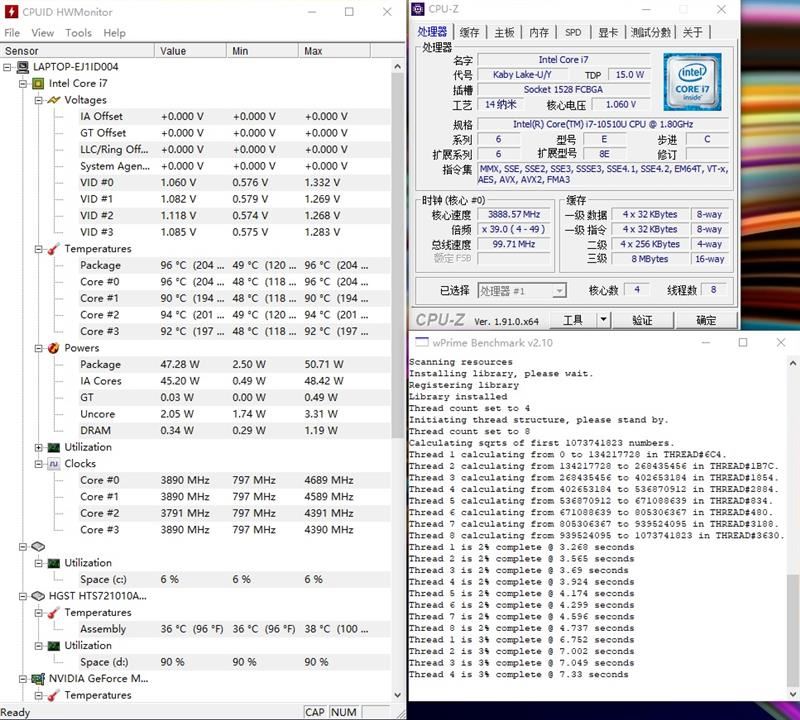Click the CPU-Z app icon in title bar
The width and height of the screenshot is (800, 720).
(x=418, y=9)
